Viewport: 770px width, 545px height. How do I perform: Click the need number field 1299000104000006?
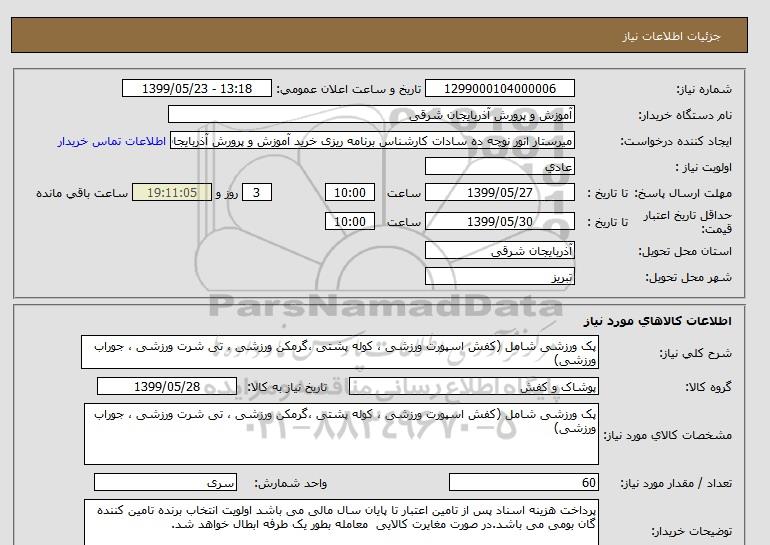click(499, 88)
